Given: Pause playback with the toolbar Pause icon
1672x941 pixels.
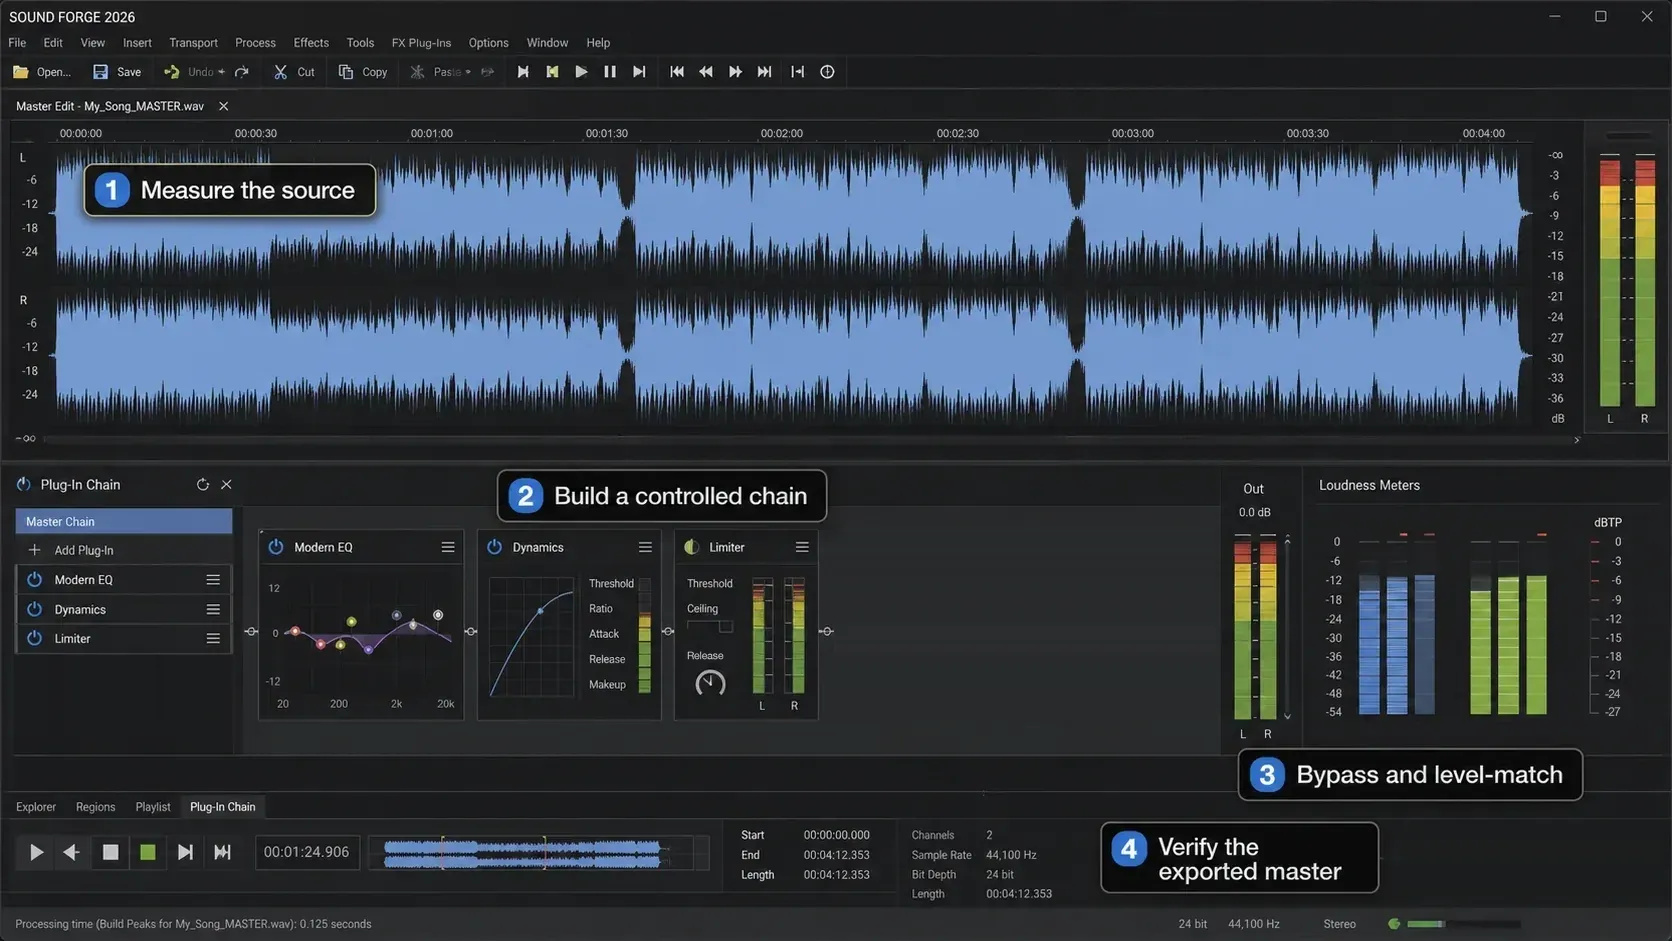Looking at the screenshot, I should click(x=610, y=72).
